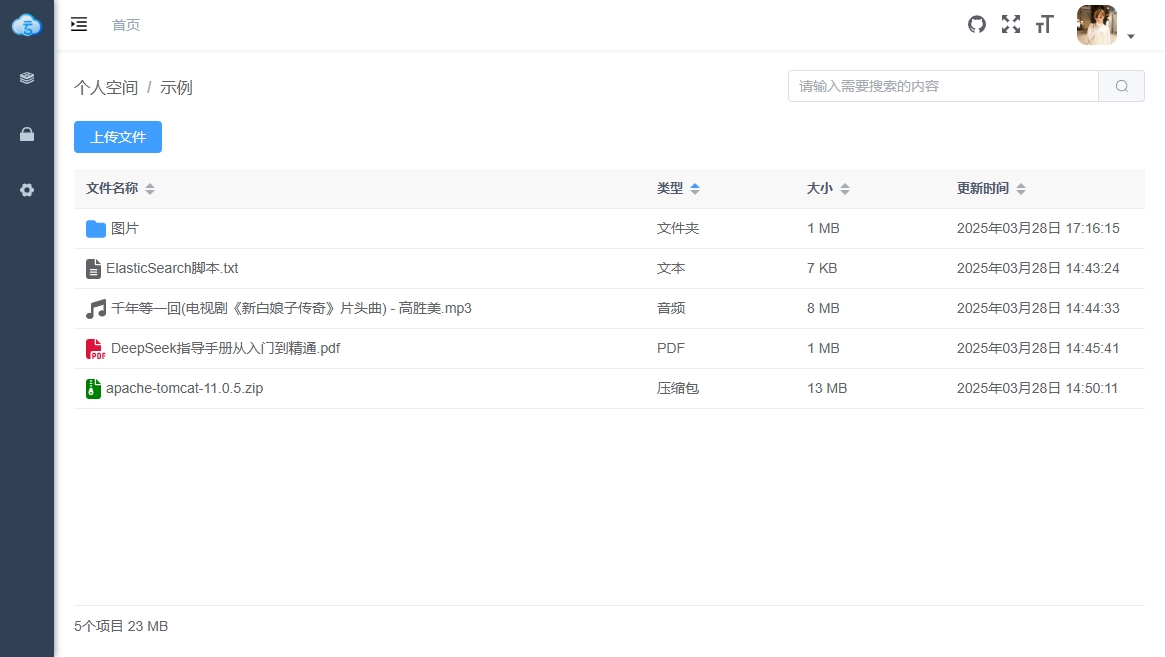Click the 更新时间 column header text
Screen dimensions: 1165x657
click(983, 189)
